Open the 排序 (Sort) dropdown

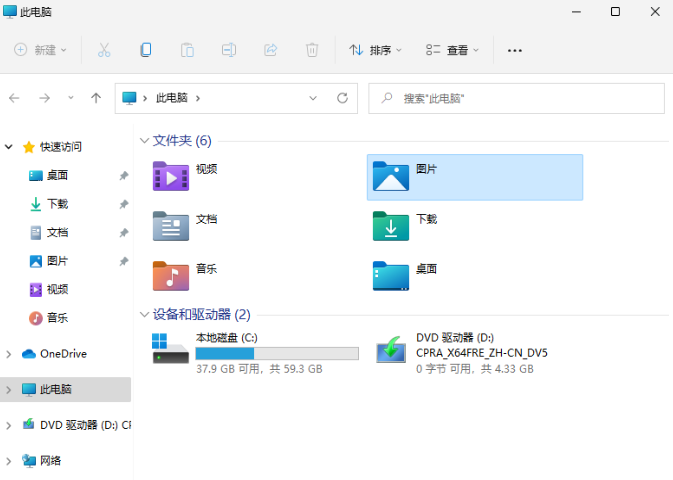375,49
